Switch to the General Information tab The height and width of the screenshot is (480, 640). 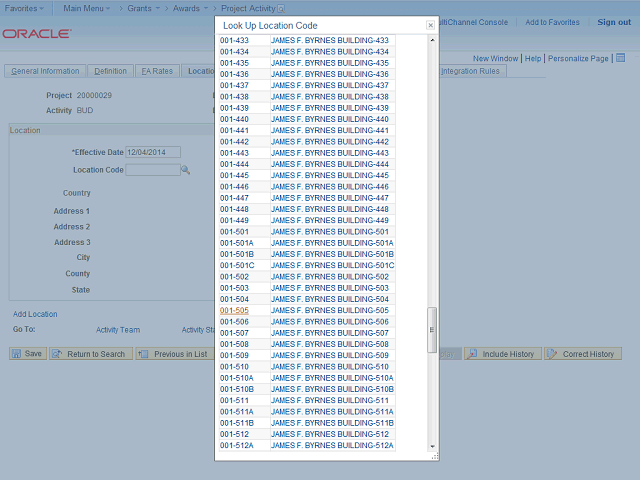pyautogui.click(x=45, y=71)
